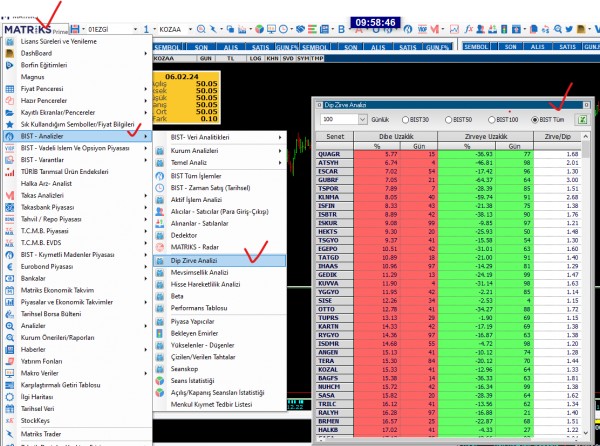Click the Tarihsel Veri calendar icon
Image resolution: width=600 pixels, height=446 pixels.
(10, 409)
